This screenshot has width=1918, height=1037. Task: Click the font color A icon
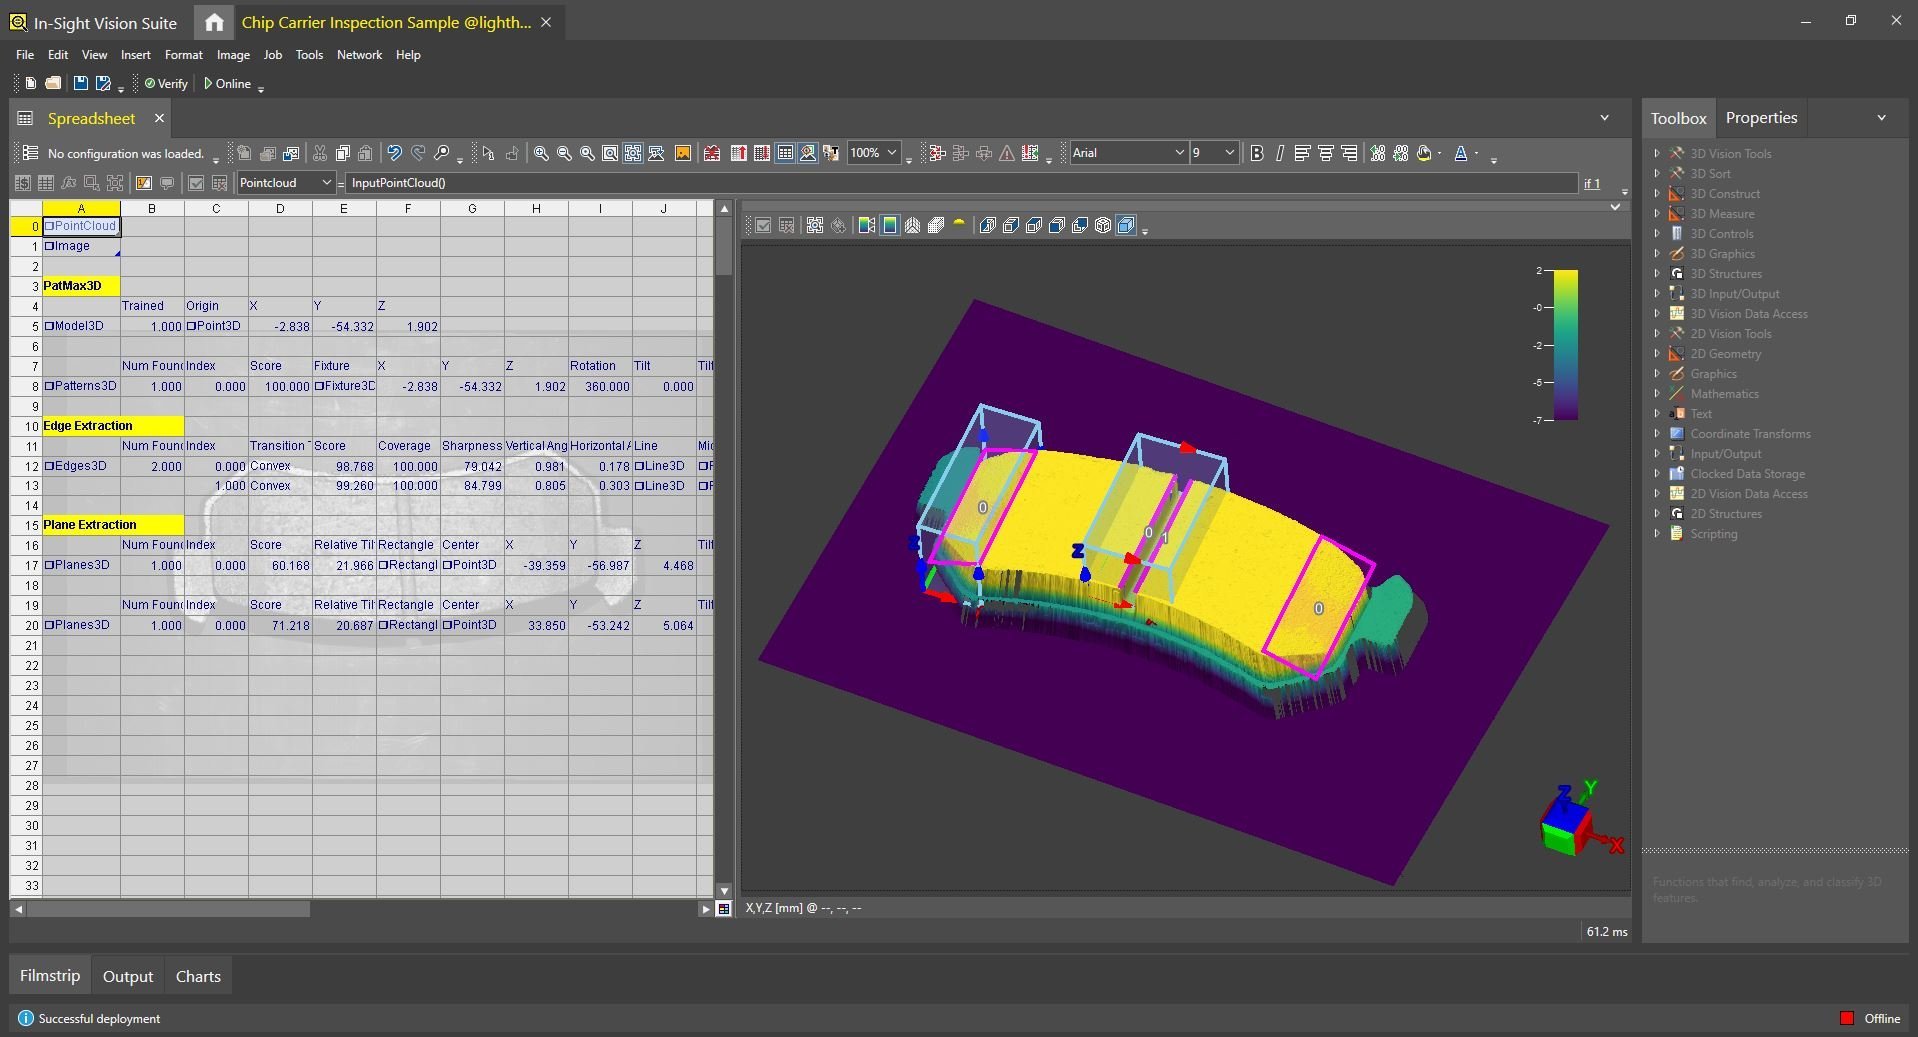coord(1461,153)
